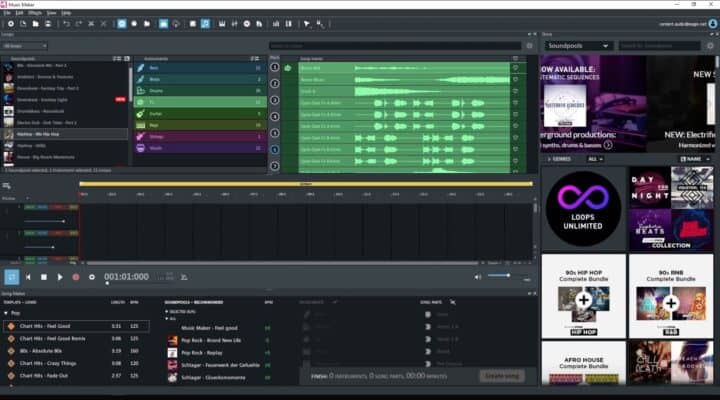Click the Undo arrow in toolbar
This screenshot has height=400, width=720.
(x=66, y=23)
